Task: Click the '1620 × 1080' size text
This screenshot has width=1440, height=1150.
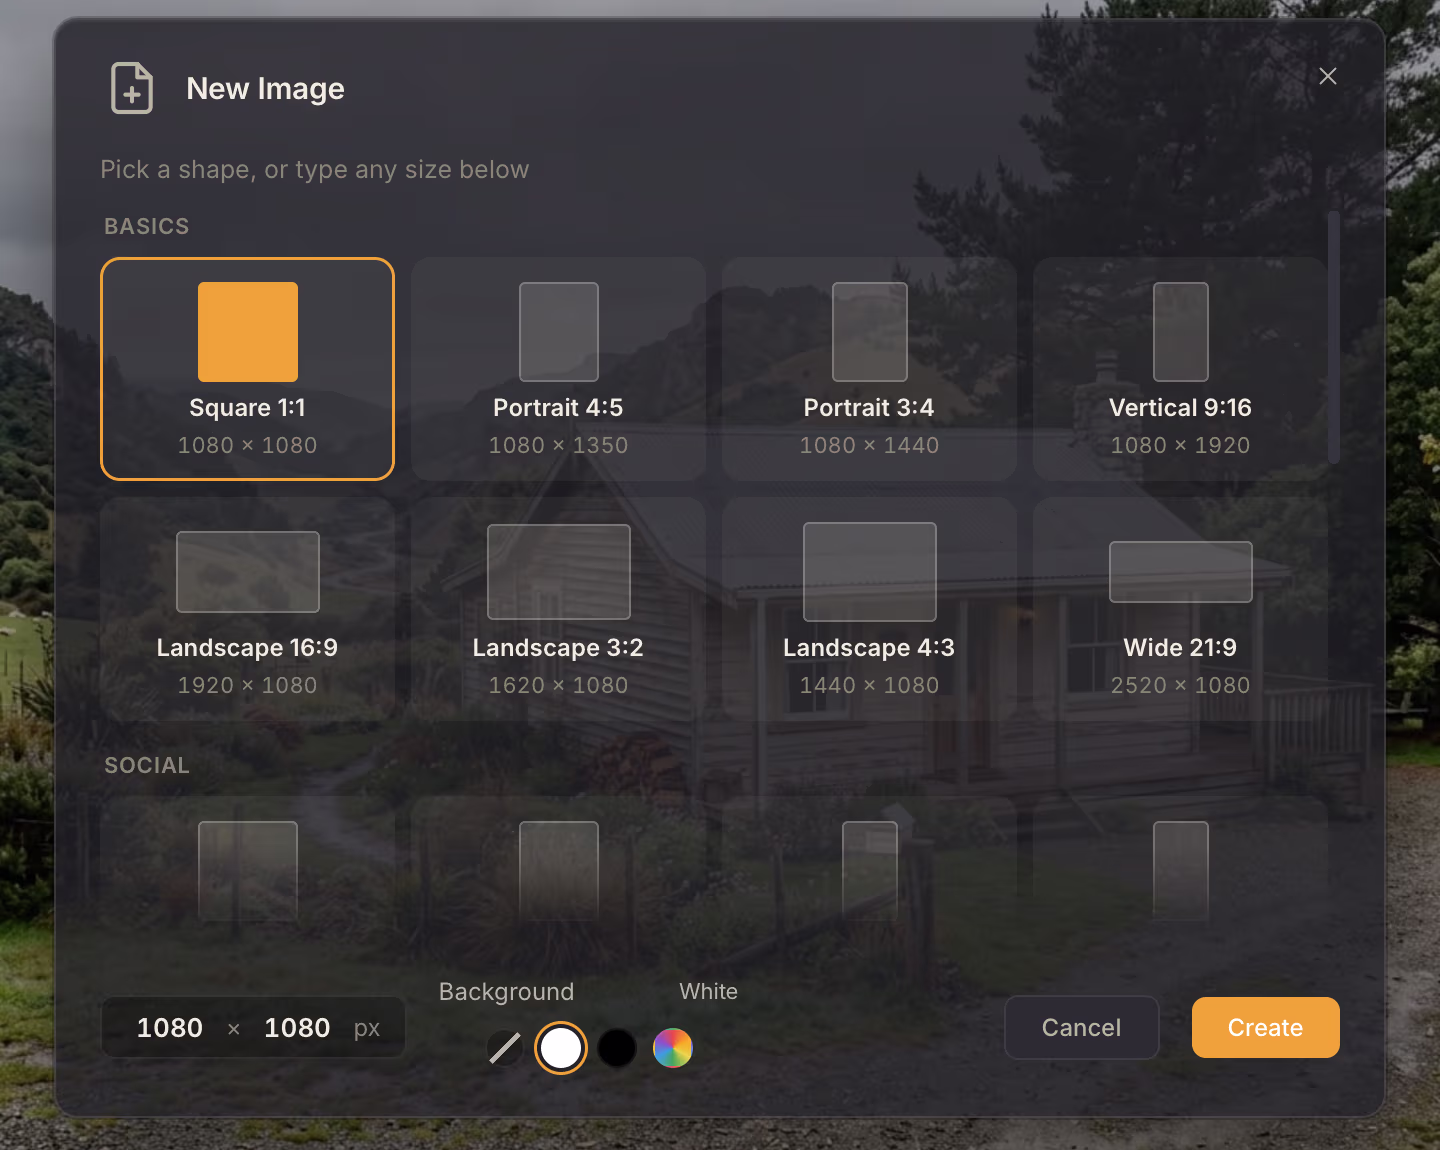Action: pos(558,685)
